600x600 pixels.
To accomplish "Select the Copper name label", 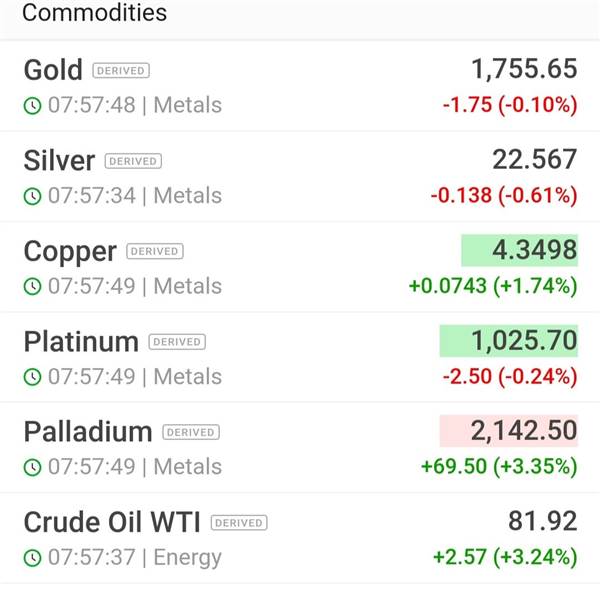I will (70, 252).
